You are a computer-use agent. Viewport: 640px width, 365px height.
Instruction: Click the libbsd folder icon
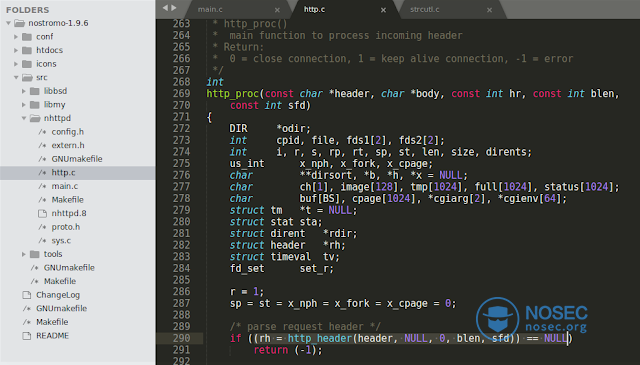35,91
